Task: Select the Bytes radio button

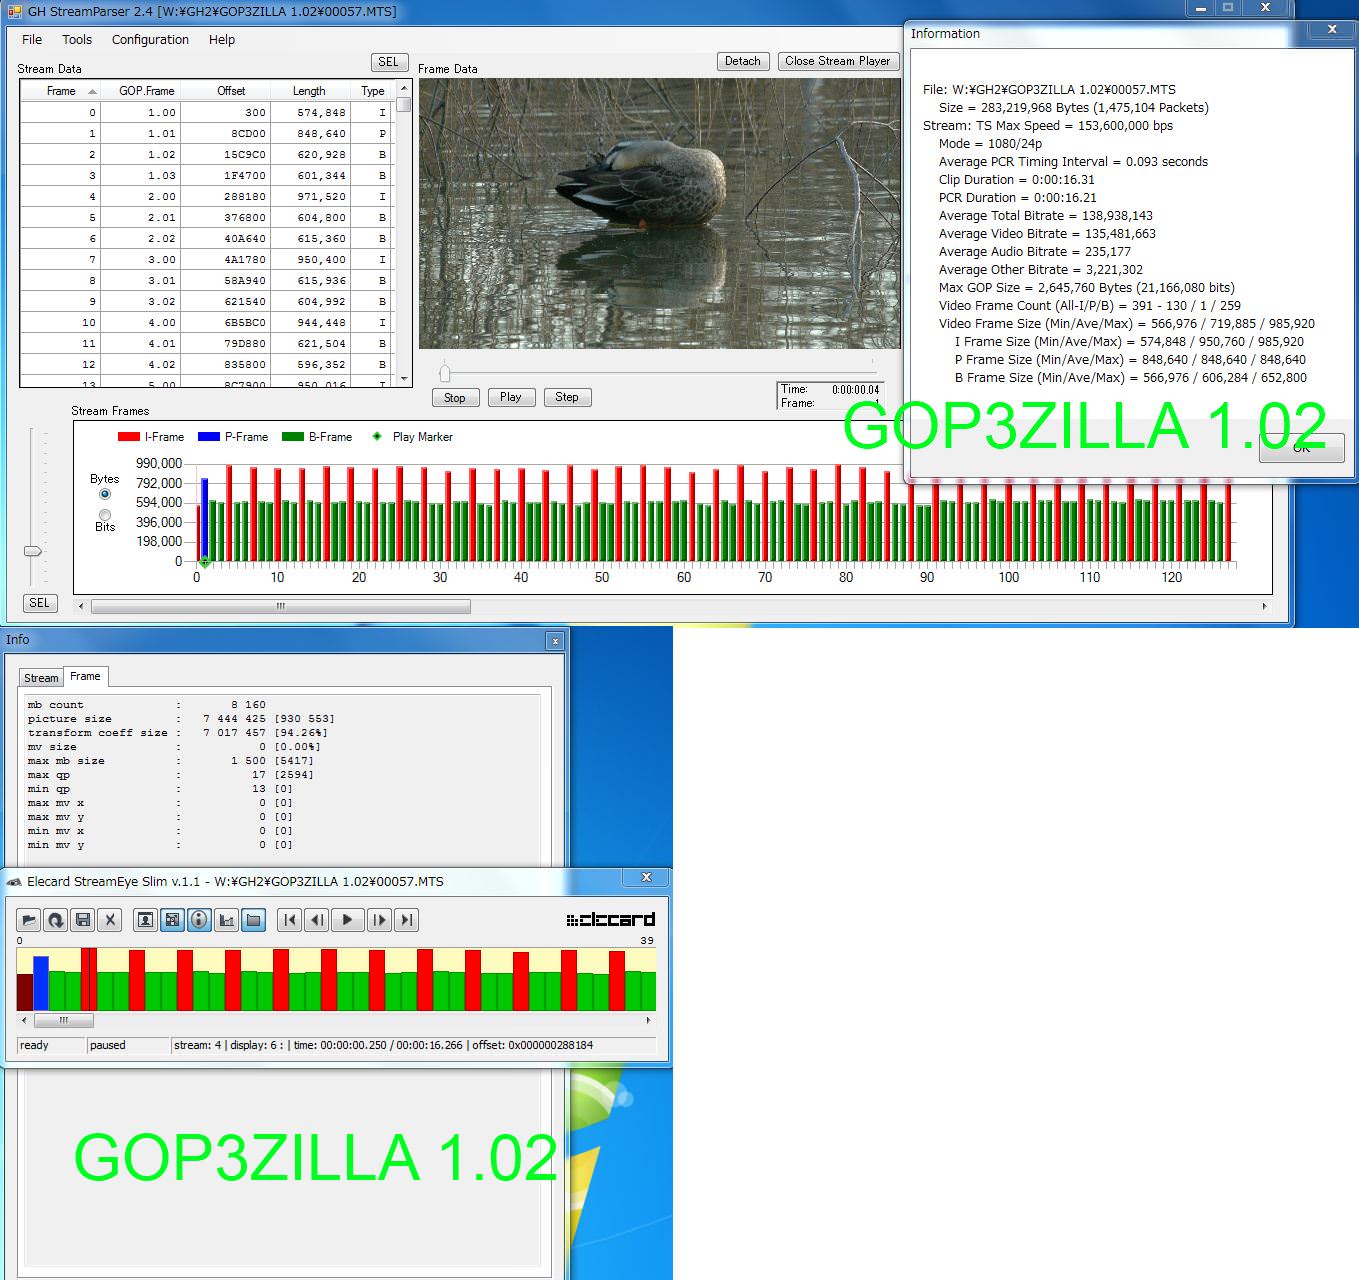Action: click(105, 494)
